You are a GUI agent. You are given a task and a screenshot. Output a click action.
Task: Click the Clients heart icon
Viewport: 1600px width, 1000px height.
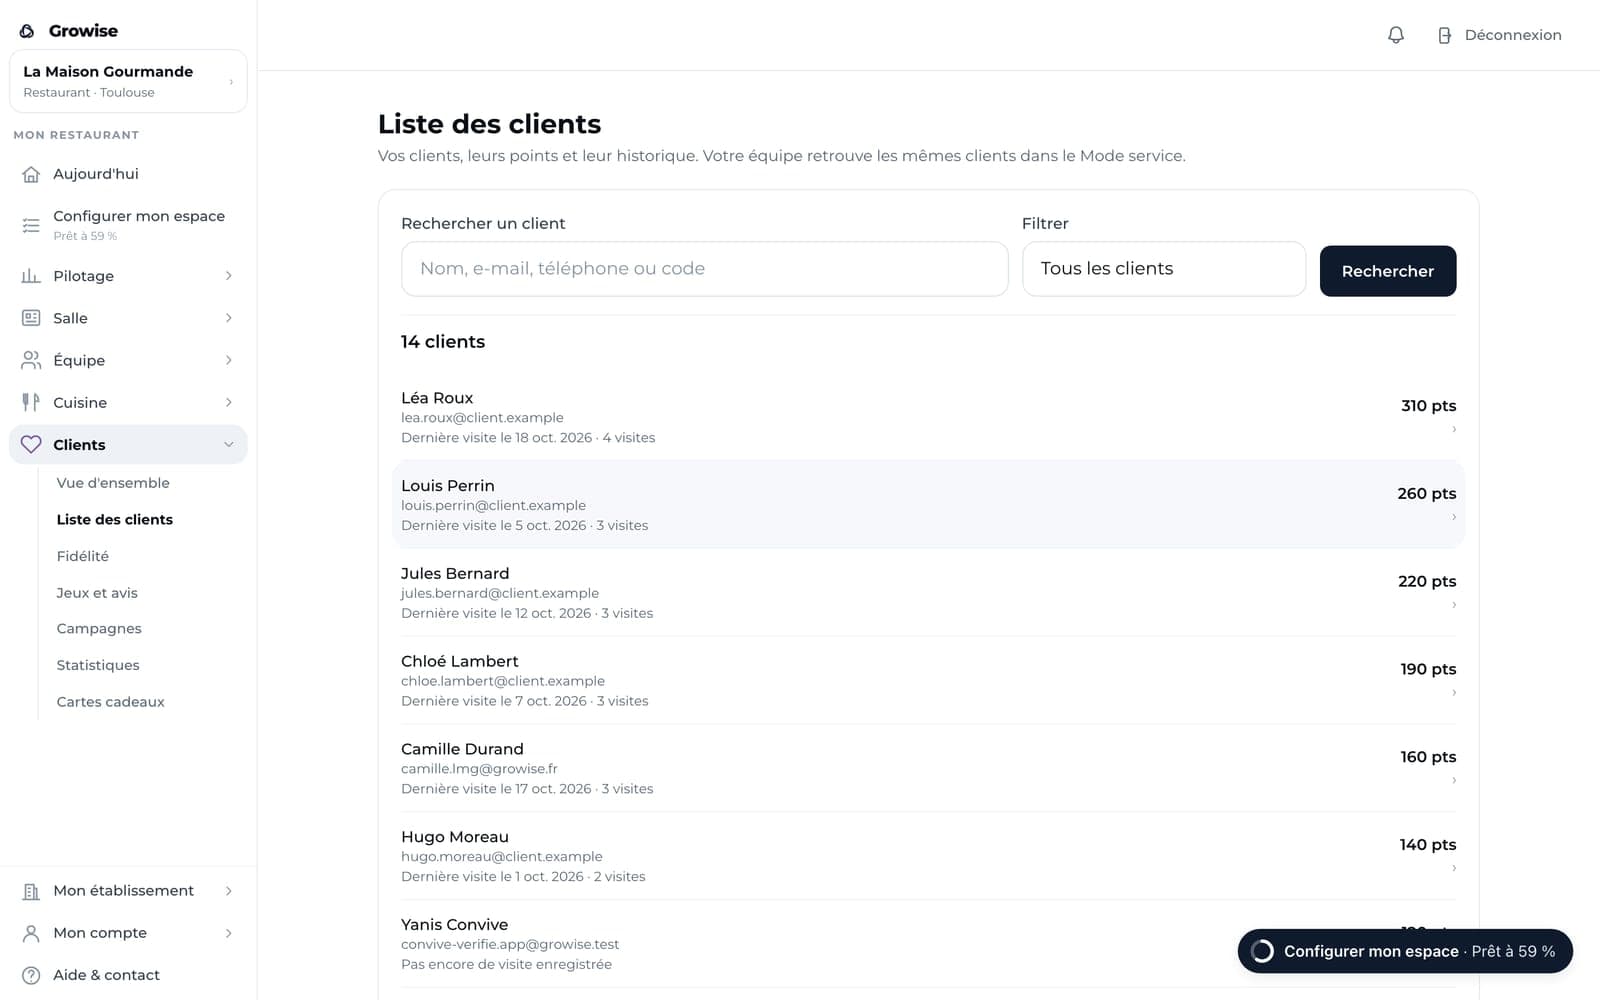point(31,445)
